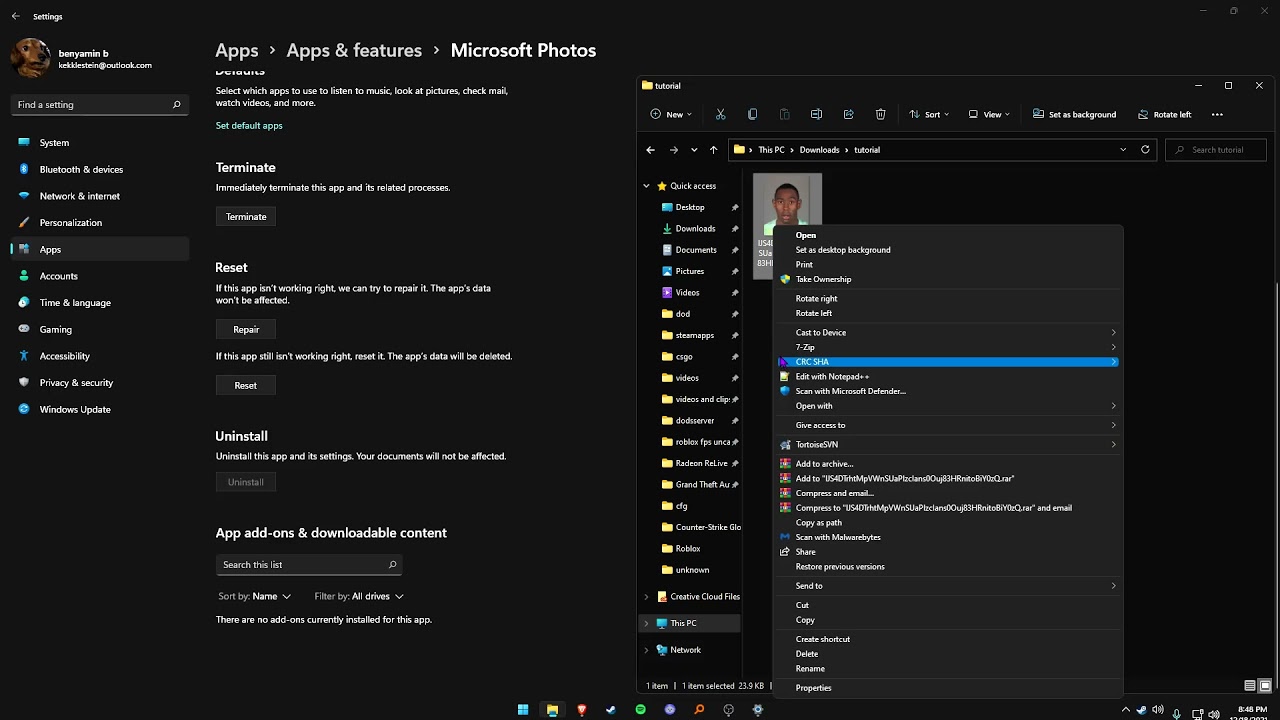Image resolution: width=1280 pixels, height=720 pixels.
Task: Click the Search this list field
Action: [x=309, y=565]
